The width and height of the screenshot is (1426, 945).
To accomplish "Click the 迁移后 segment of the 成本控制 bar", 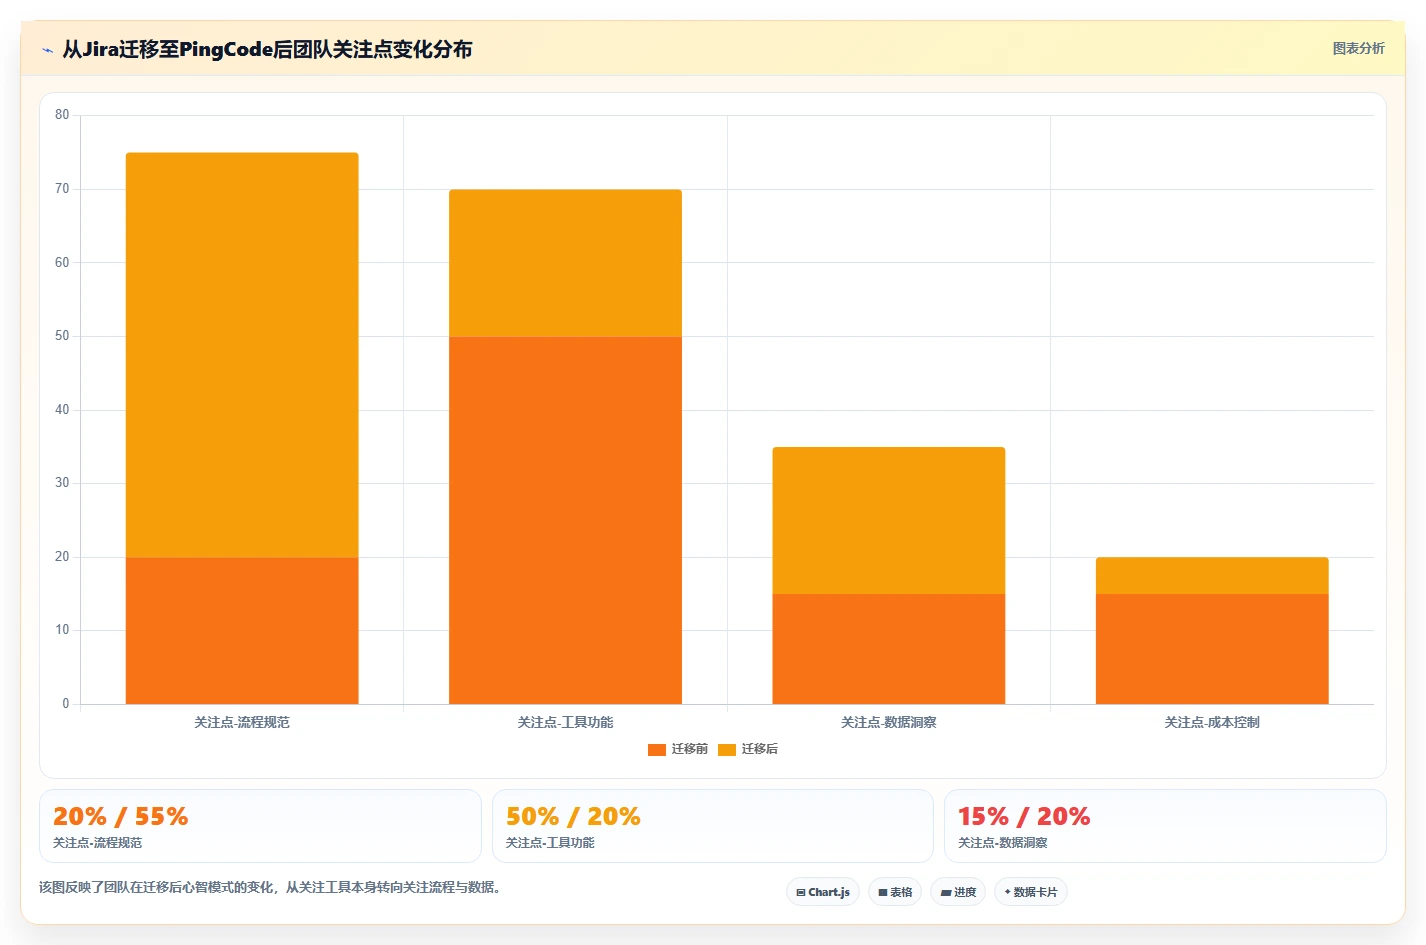I will pos(1212,576).
